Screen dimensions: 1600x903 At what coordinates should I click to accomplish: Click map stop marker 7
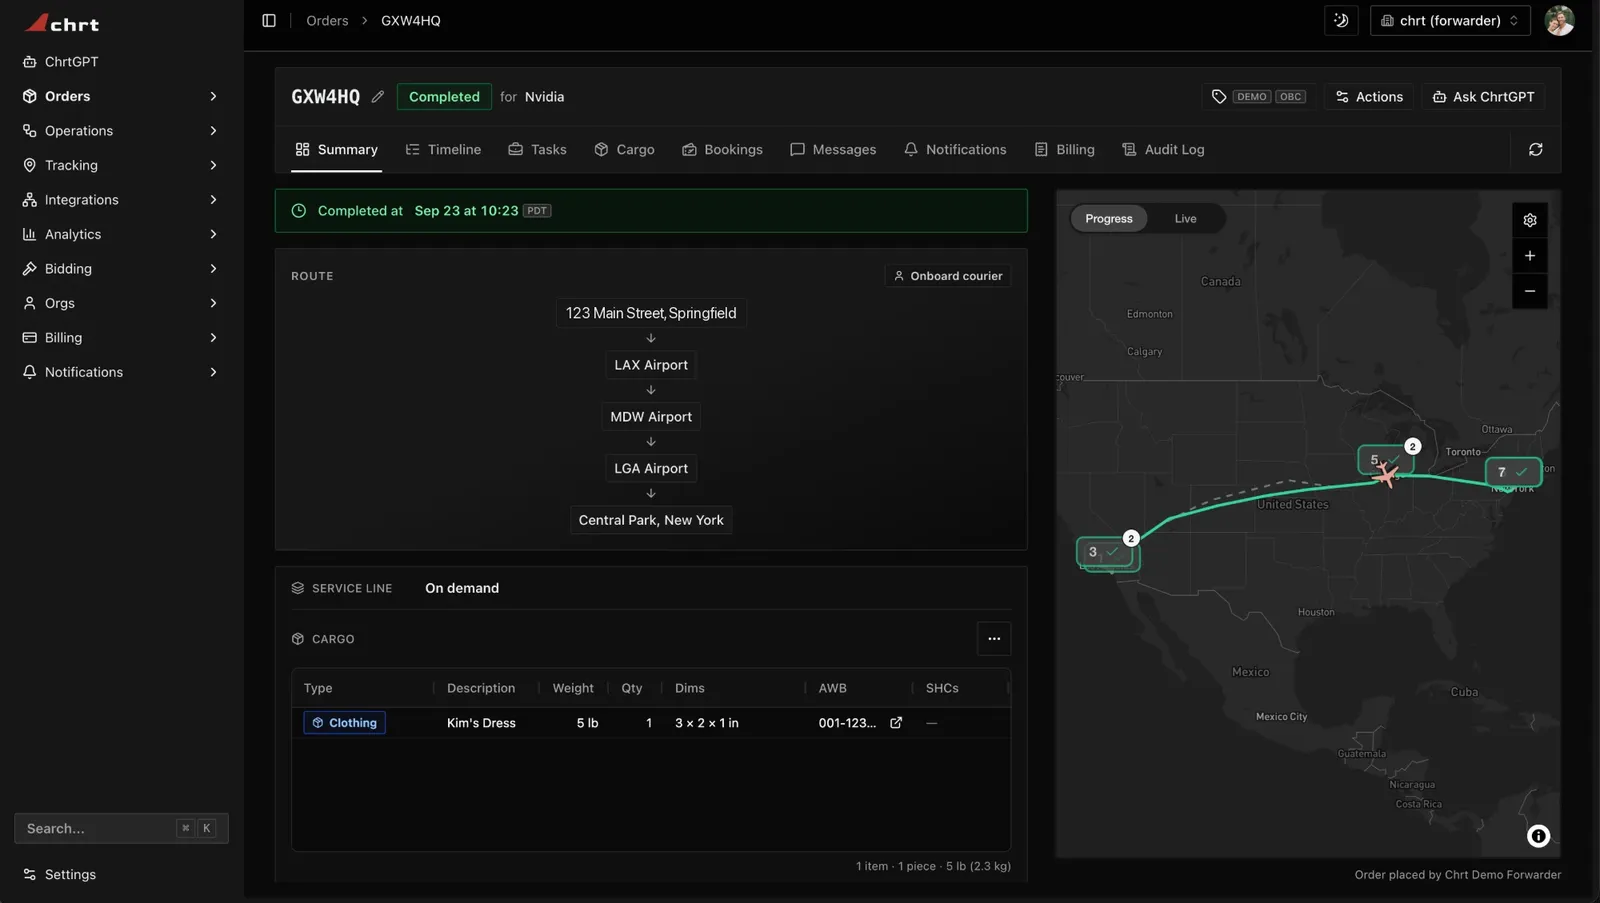tap(1513, 472)
